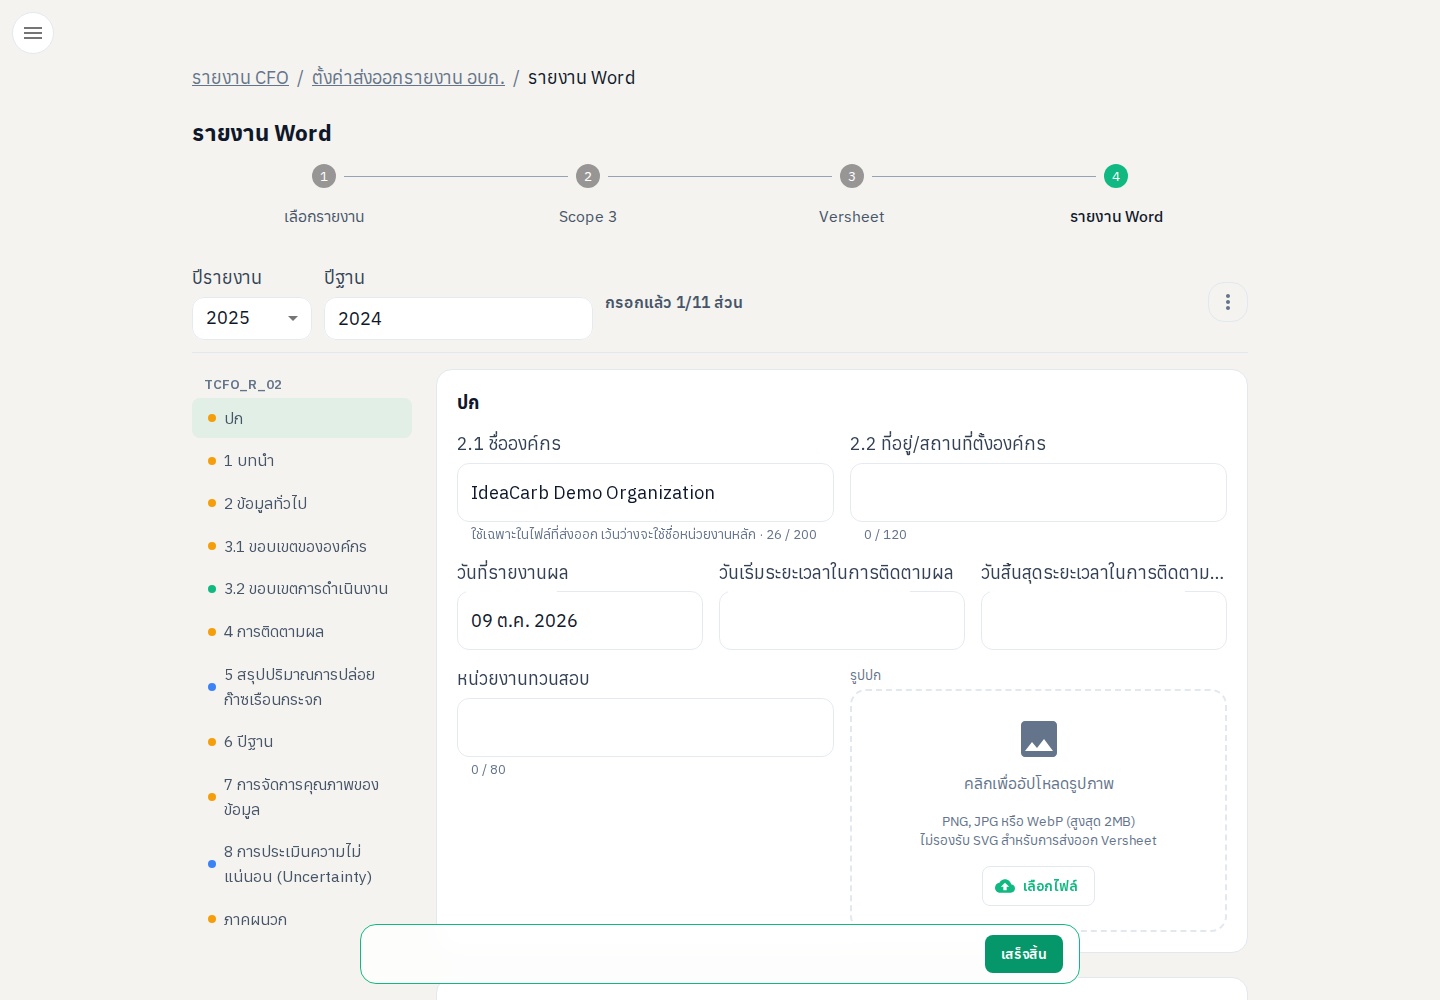
Task: Open section 3.2 ขอบเขตการดำเนินงาน
Action: click(302, 589)
